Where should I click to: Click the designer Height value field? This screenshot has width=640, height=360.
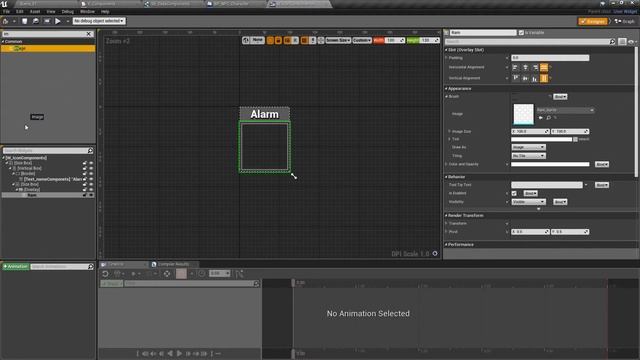coord(429,40)
